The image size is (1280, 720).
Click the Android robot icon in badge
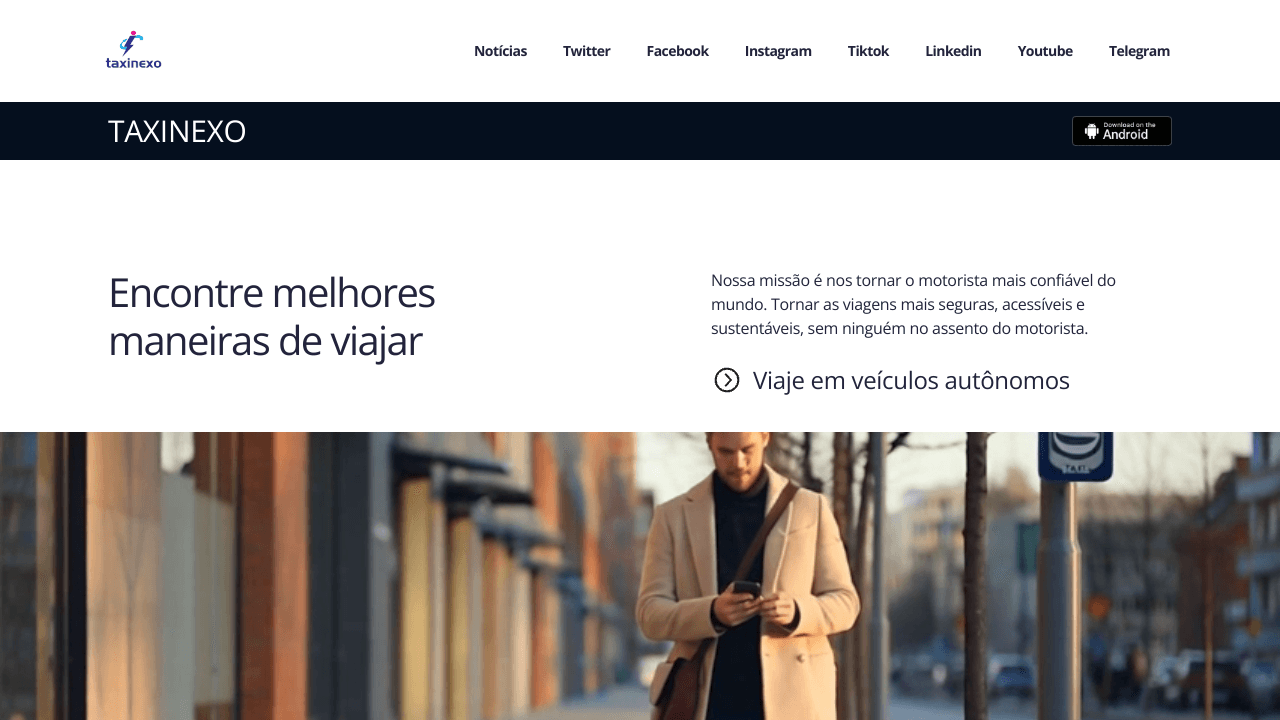(1092, 131)
